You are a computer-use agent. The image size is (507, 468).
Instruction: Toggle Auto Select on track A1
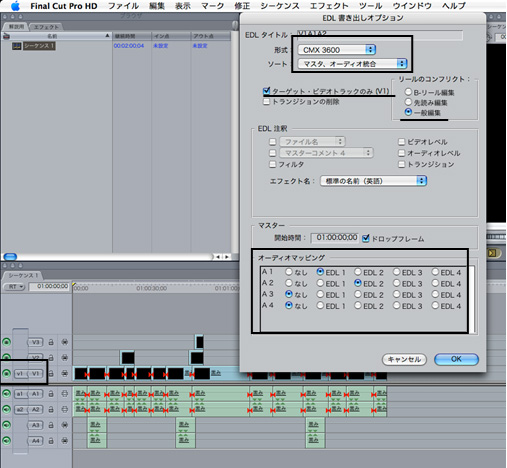65,394
